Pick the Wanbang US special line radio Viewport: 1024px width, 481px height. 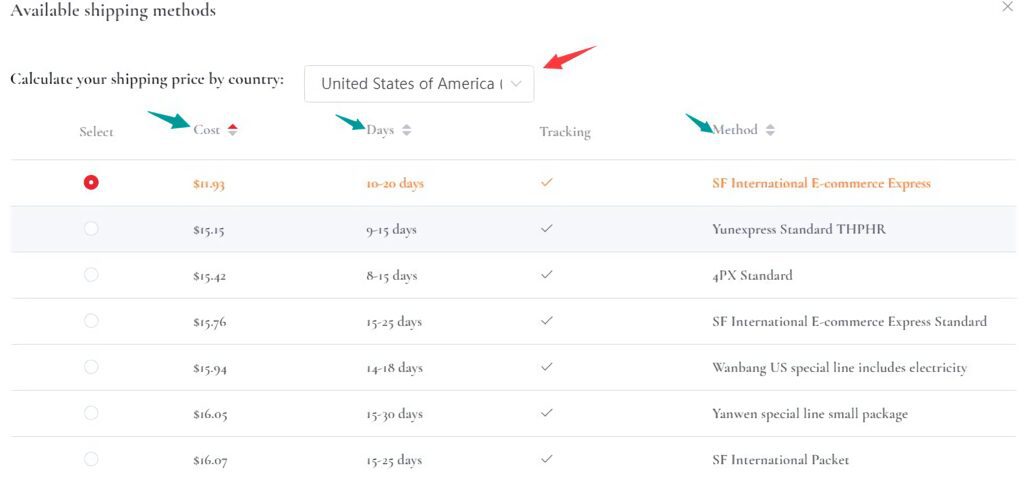pos(91,367)
